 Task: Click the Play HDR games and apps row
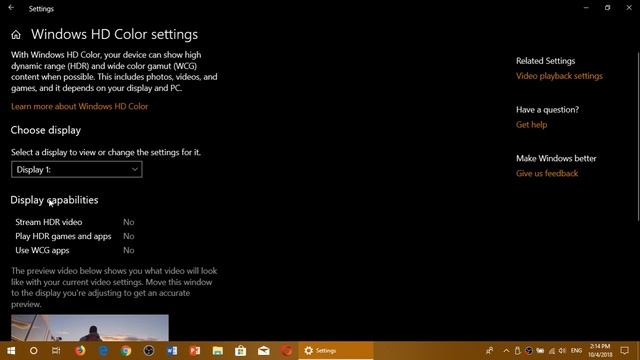[75, 236]
